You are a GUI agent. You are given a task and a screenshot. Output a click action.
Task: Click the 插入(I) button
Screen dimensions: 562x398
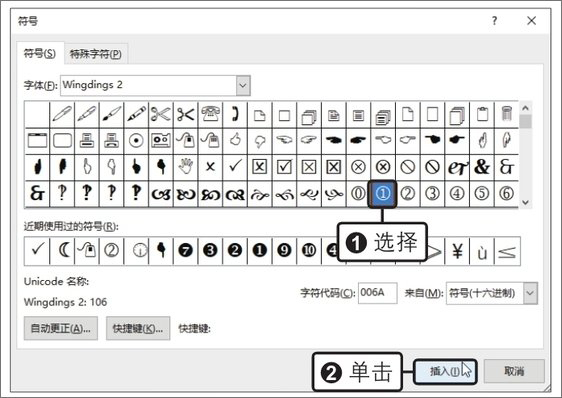pyautogui.click(x=446, y=371)
